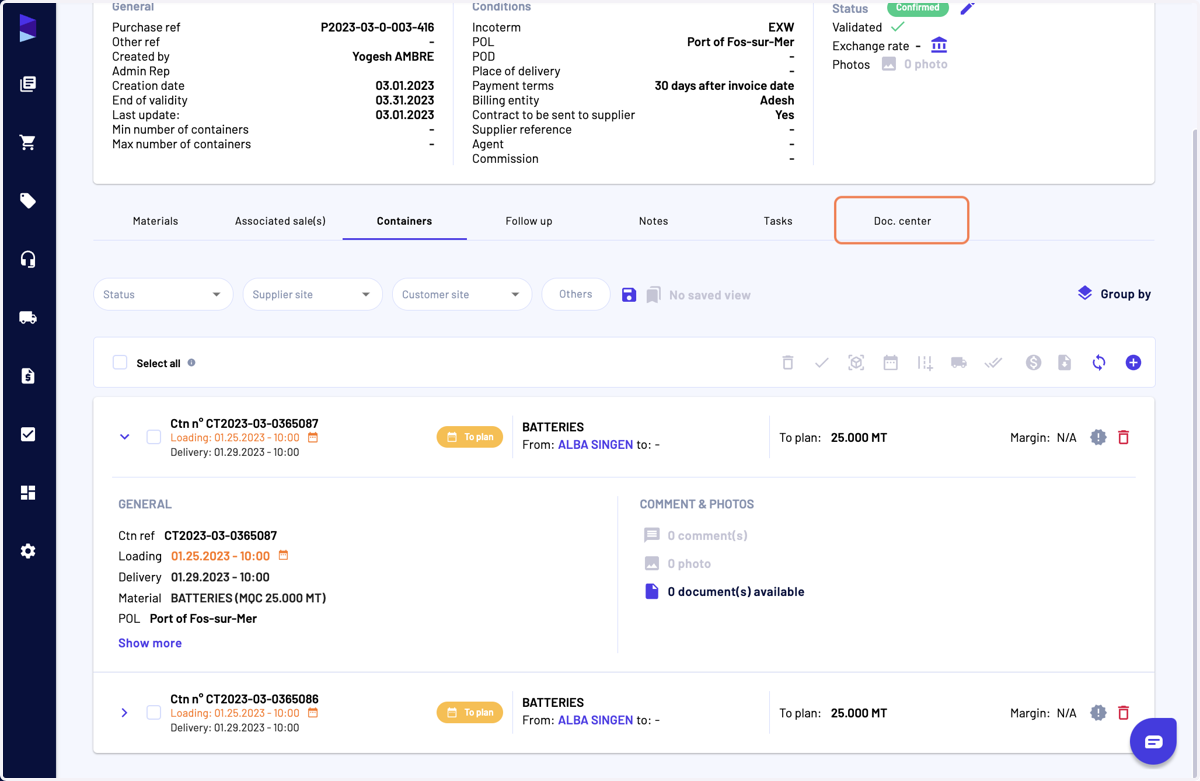1200x781 pixels.
Task: Open the price tag sidebar section
Action: [28, 201]
